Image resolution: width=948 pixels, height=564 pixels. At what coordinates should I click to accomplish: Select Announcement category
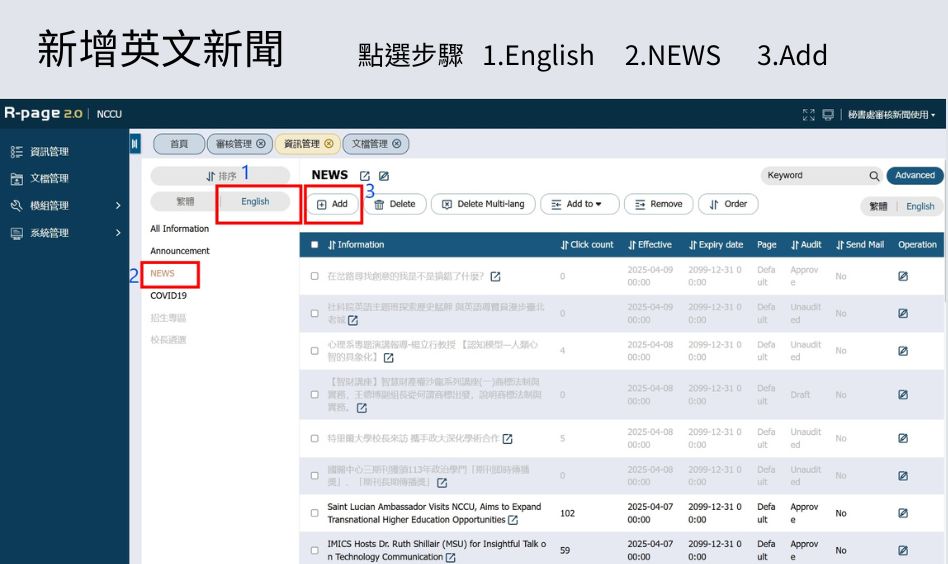point(180,251)
